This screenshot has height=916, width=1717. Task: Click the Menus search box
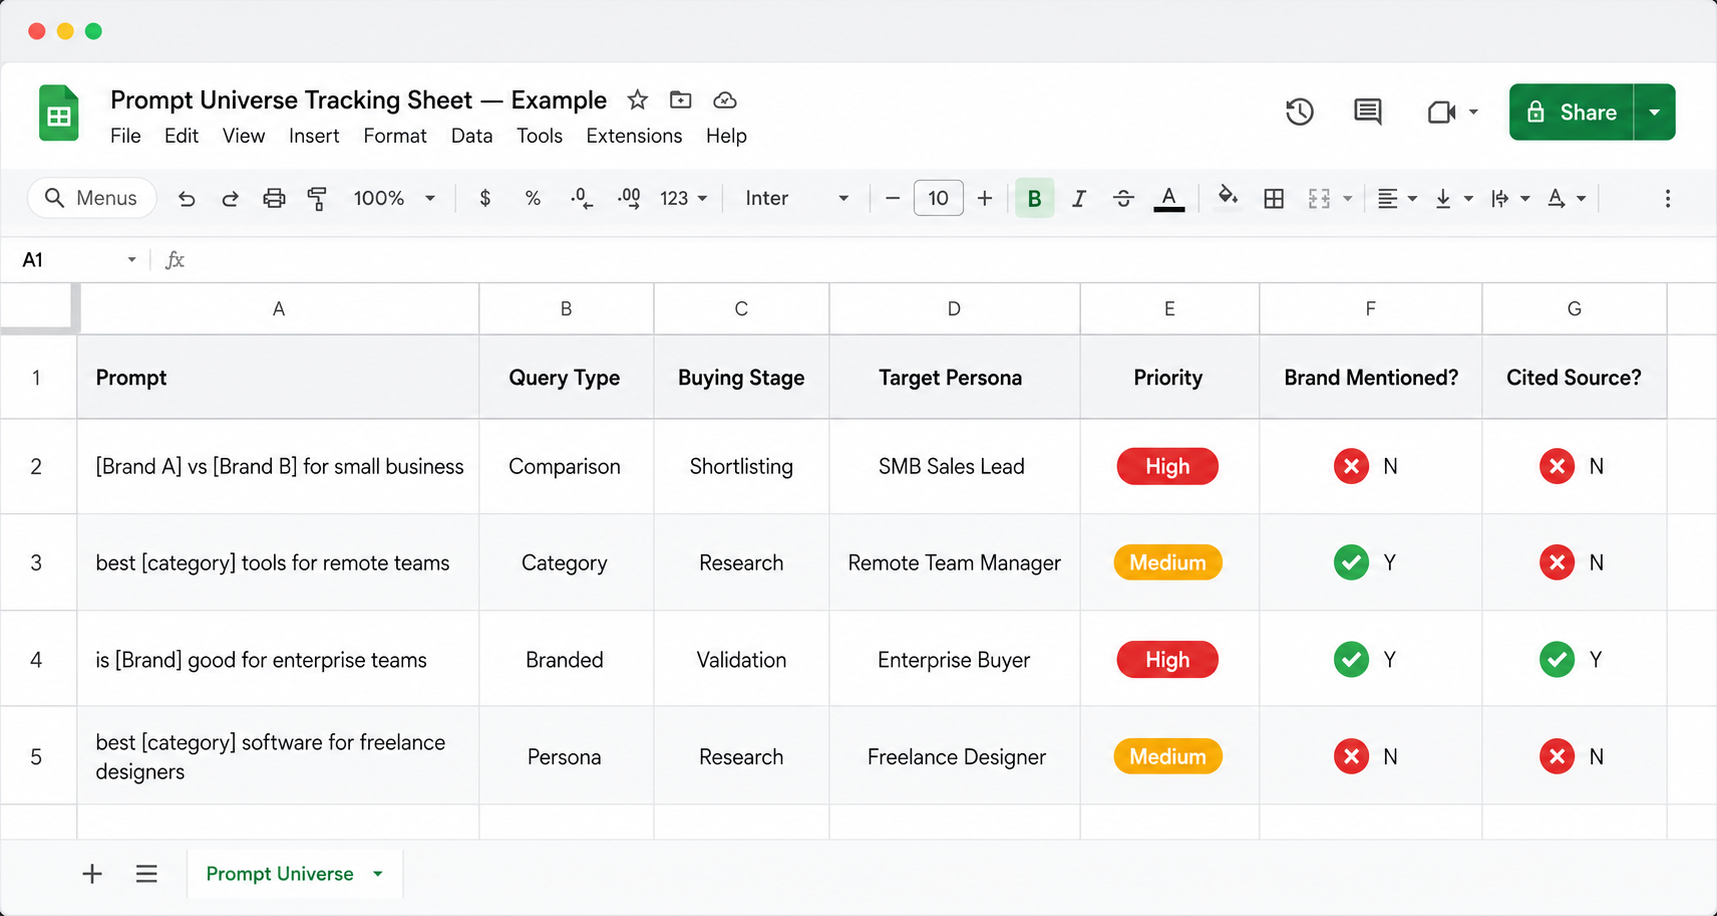pos(92,198)
